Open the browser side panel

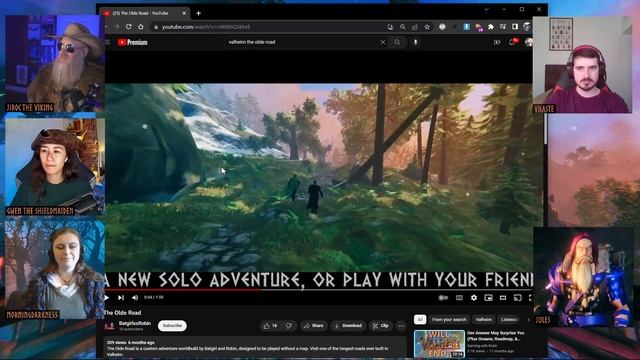click(x=515, y=27)
